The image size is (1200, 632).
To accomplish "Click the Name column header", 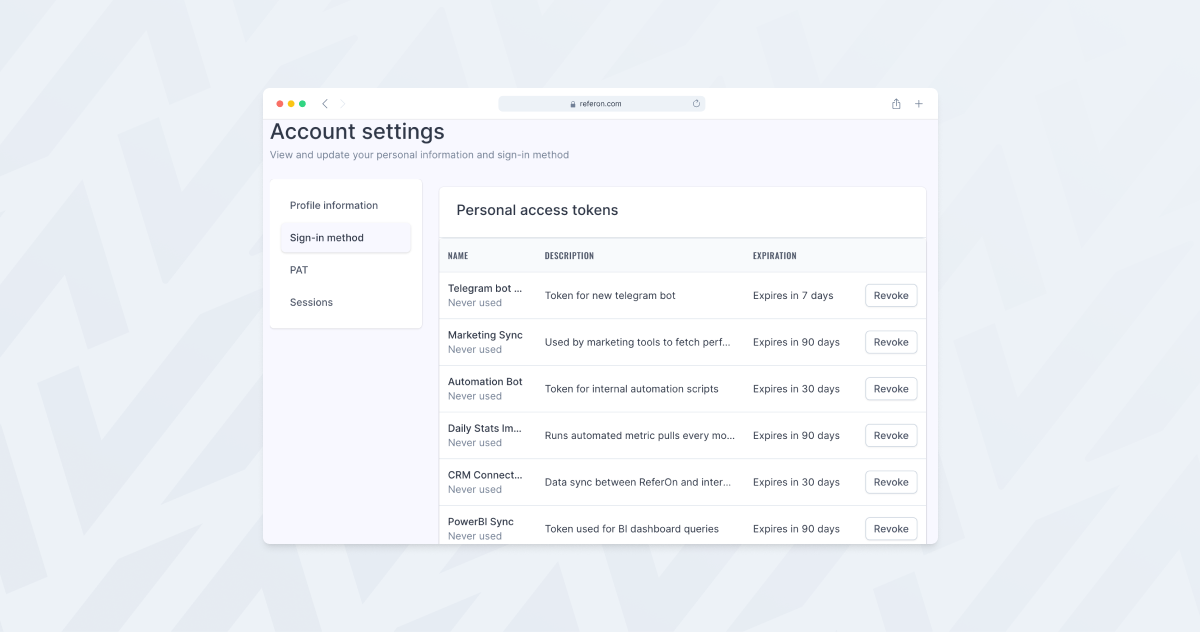I will pyautogui.click(x=458, y=256).
